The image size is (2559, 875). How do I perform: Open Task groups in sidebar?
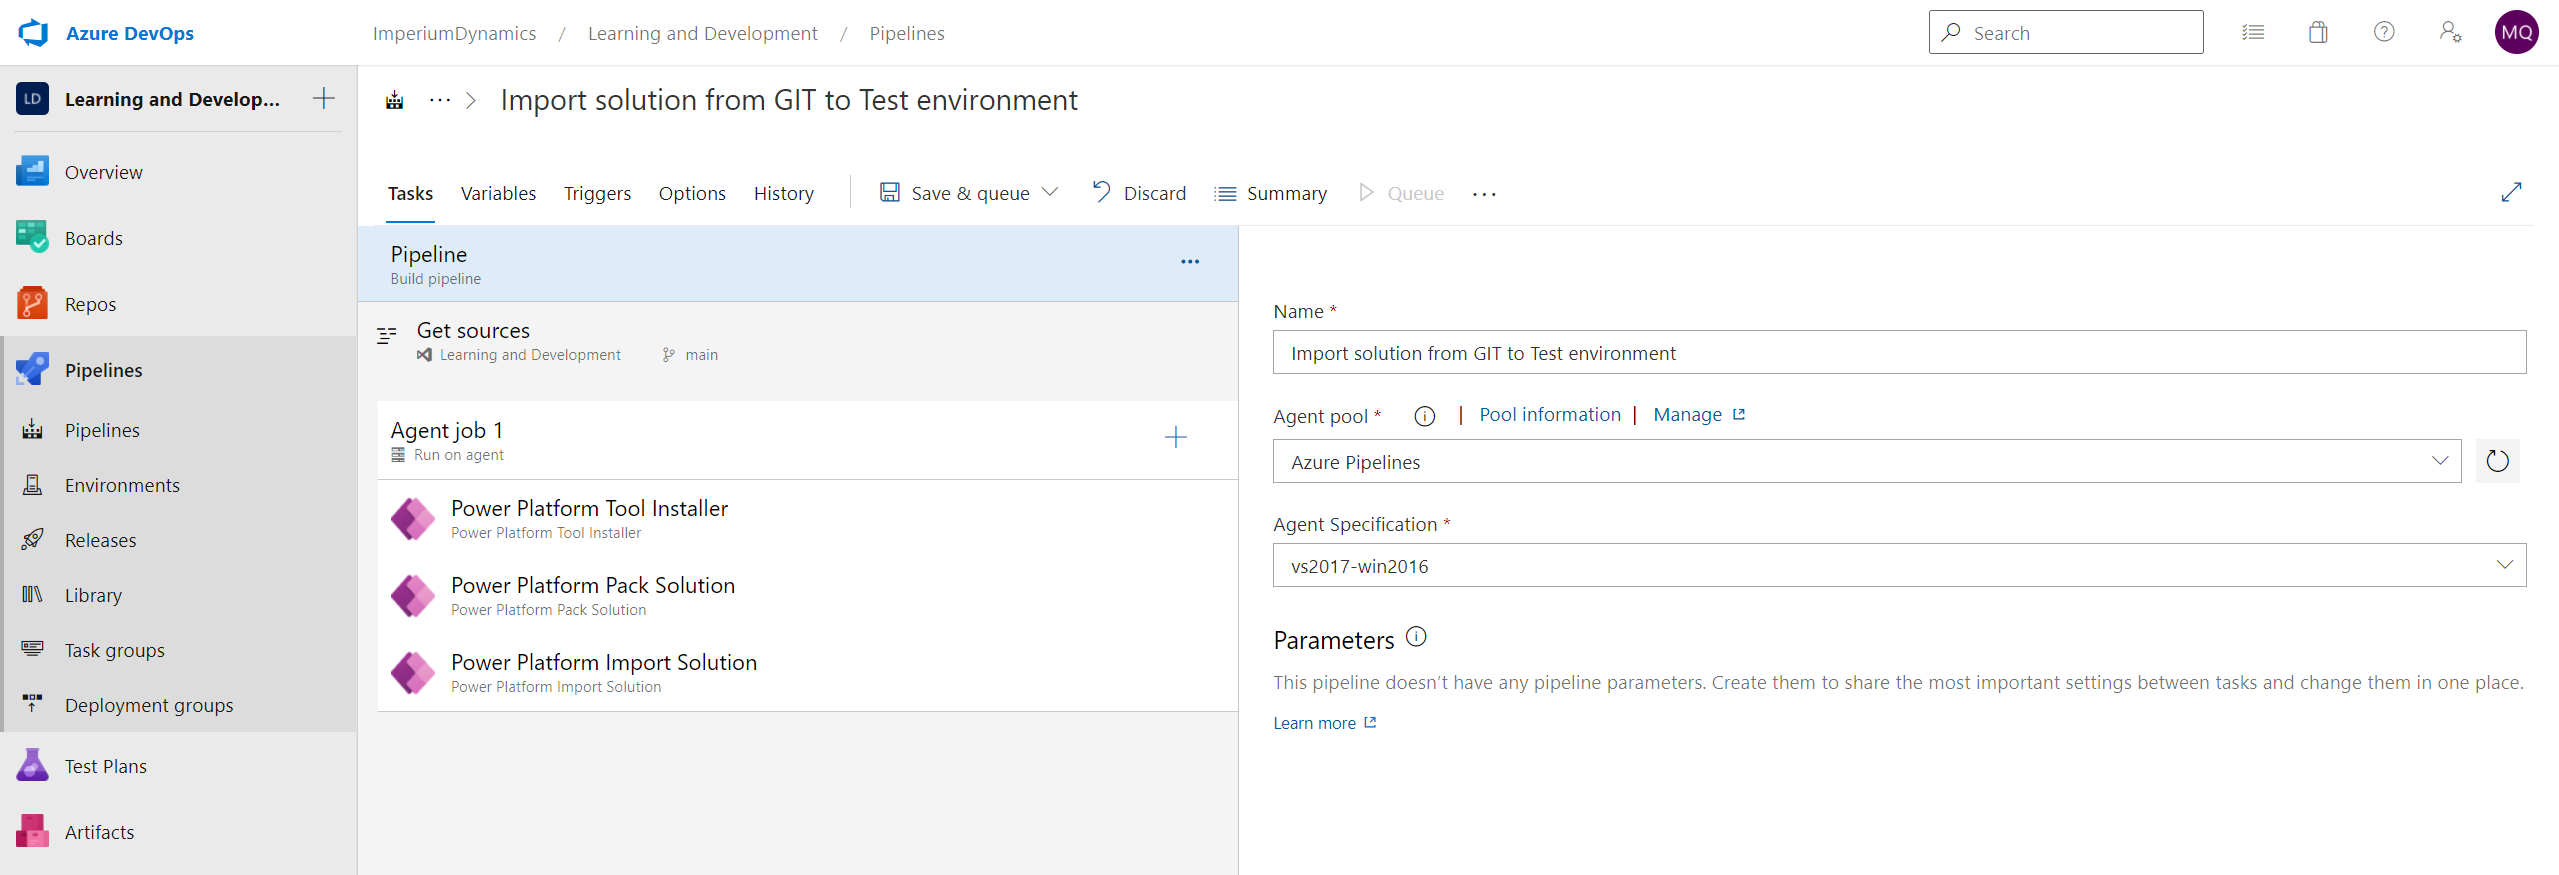click(x=178, y=650)
